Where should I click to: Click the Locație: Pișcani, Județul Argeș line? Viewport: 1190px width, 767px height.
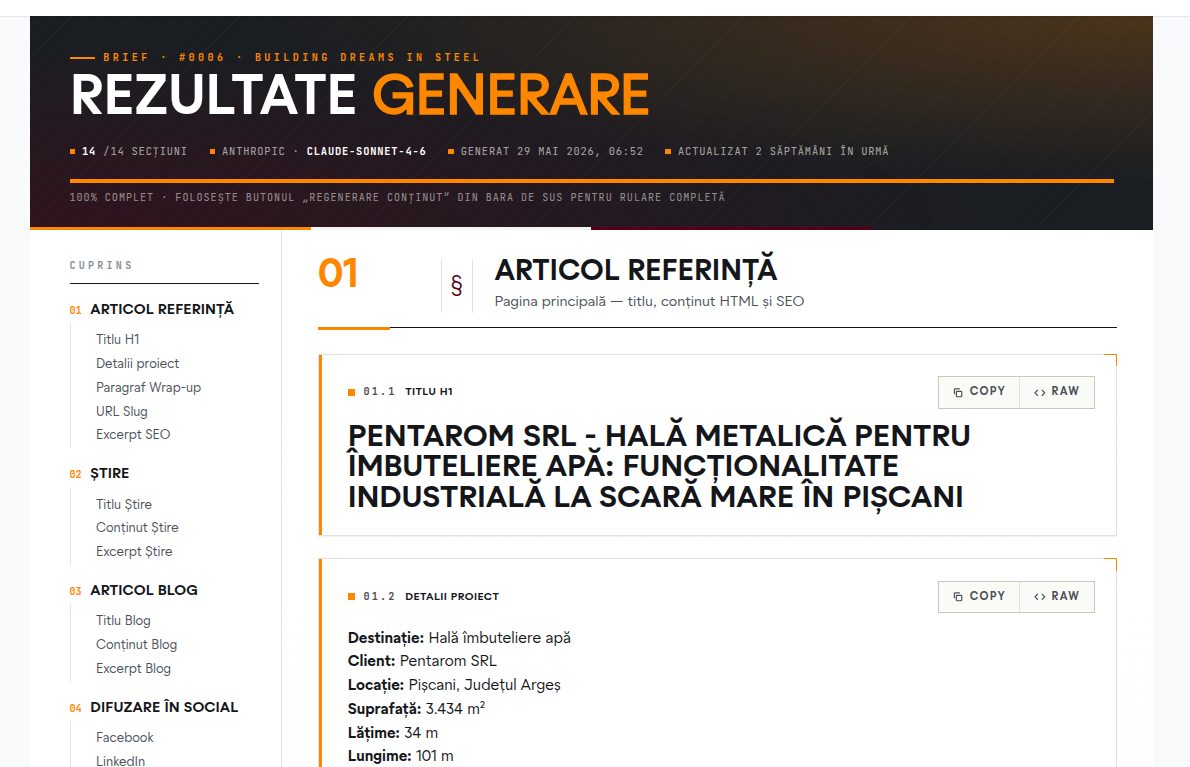pyautogui.click(x=454, y=685)
